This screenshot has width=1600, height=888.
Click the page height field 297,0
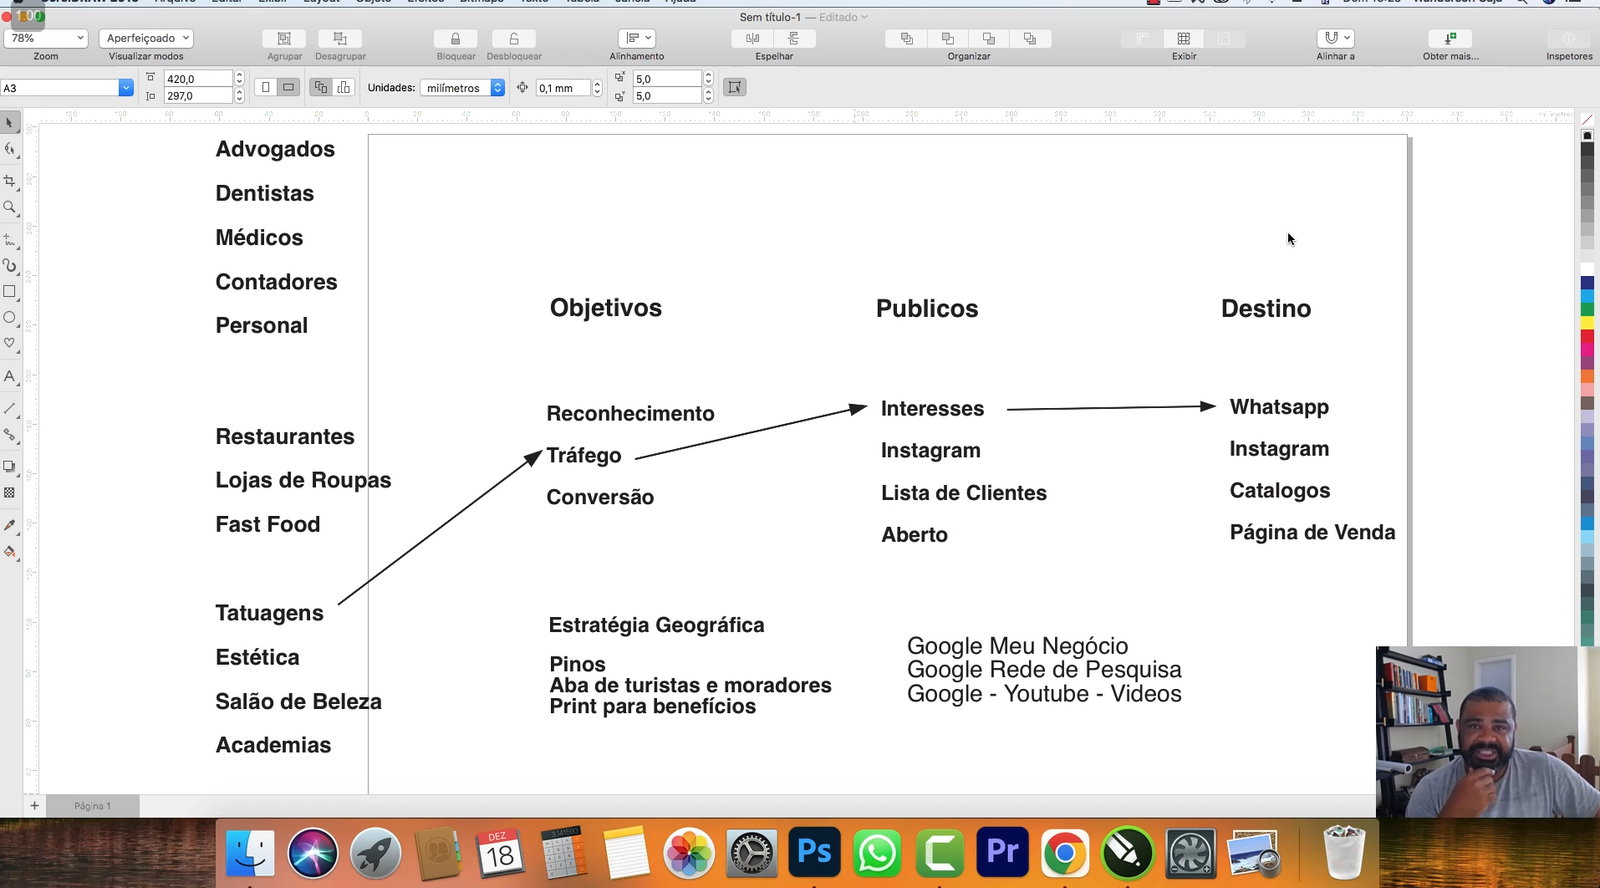[x=199, y=96]
